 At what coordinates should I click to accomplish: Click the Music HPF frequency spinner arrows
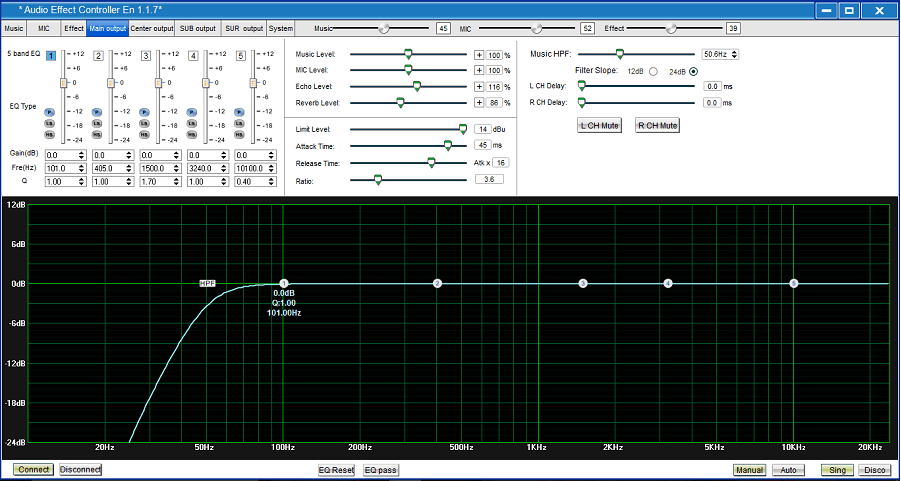click(x=735, y=54)
